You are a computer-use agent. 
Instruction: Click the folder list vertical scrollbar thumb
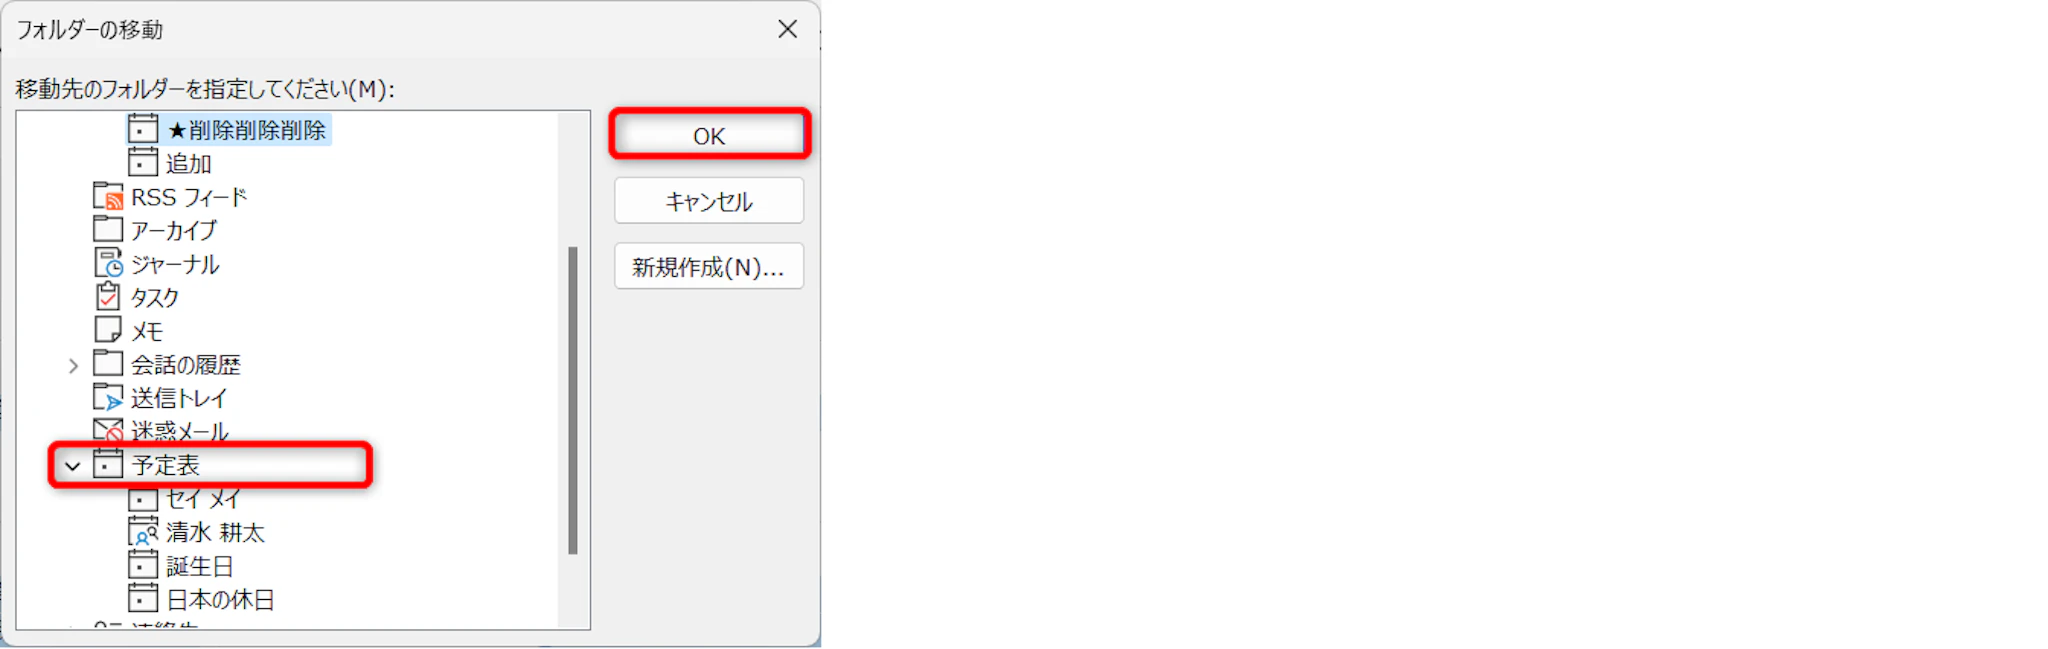point(573,400)
